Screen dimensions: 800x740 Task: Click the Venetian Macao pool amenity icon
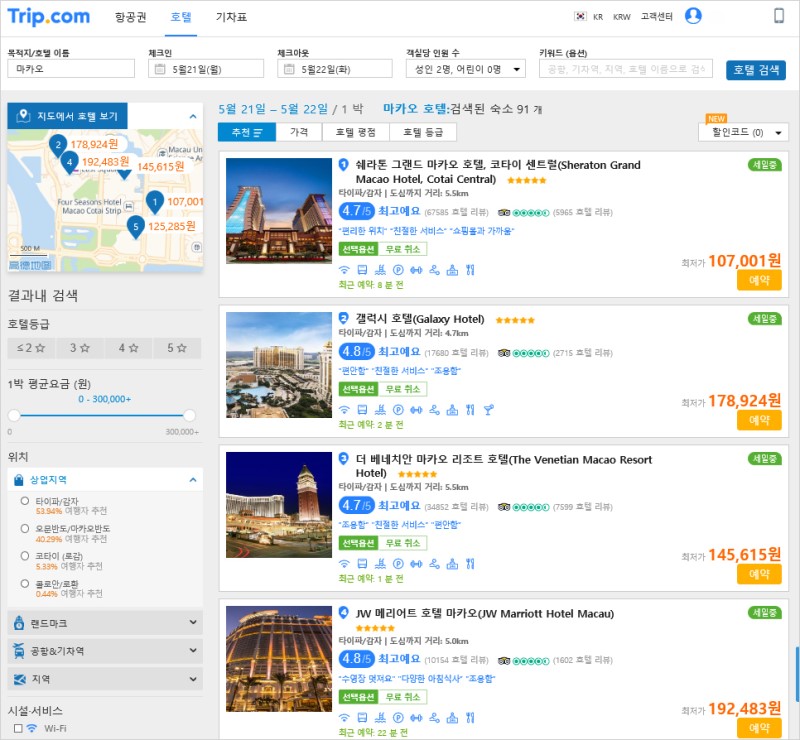pyautogui.click(x=380, y=564)
